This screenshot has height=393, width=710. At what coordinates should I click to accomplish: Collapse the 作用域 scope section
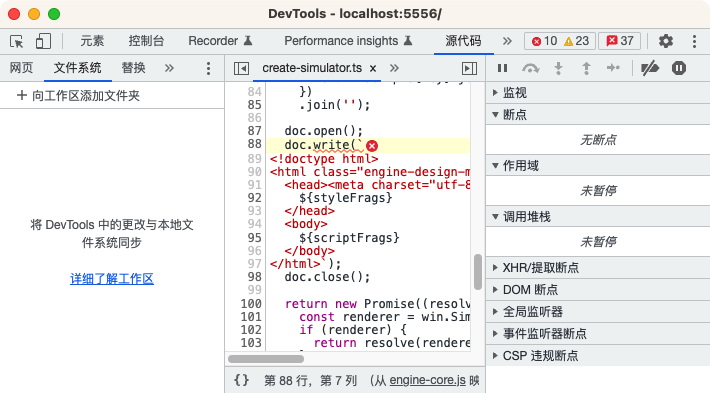598,166
